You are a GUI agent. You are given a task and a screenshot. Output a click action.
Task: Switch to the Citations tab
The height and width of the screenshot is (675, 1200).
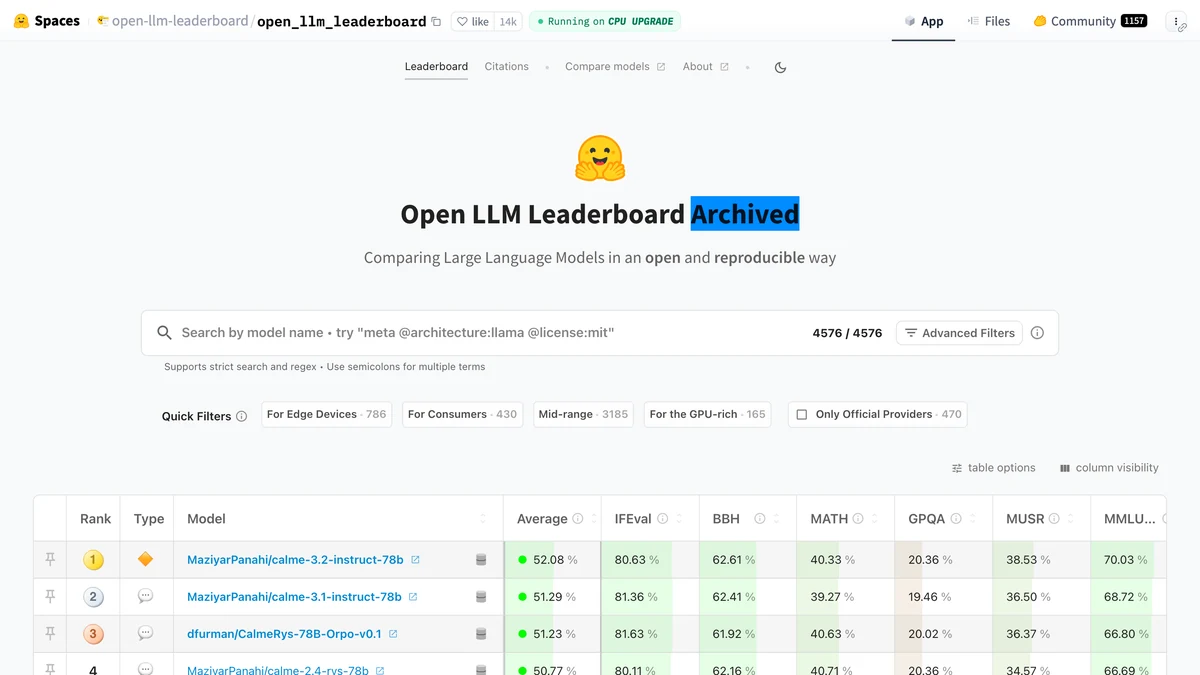(507, 67)
